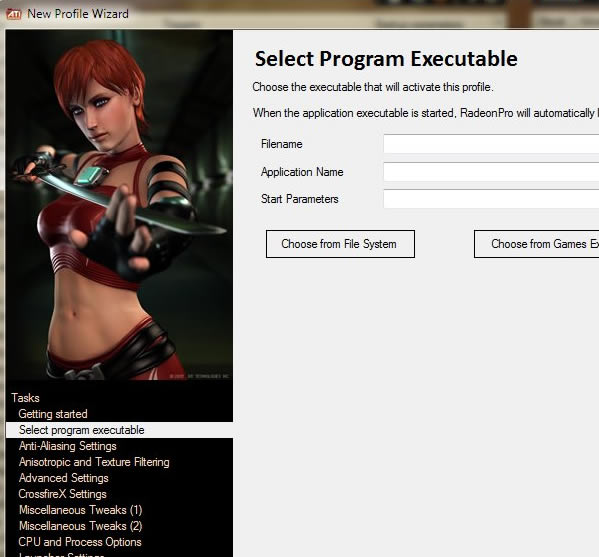This screenshot has width=599, height=557.
Task: Click the New Profile Wizard title text
Action: tap(78, 14)
